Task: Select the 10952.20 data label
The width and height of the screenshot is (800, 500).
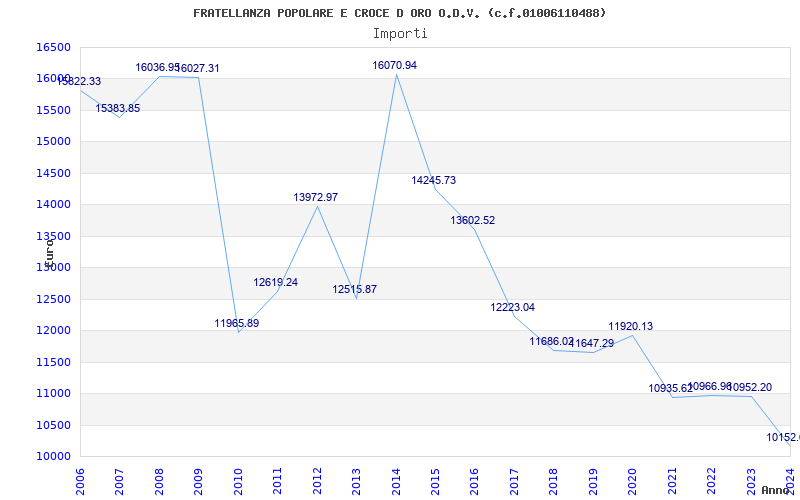Action: 749,387
